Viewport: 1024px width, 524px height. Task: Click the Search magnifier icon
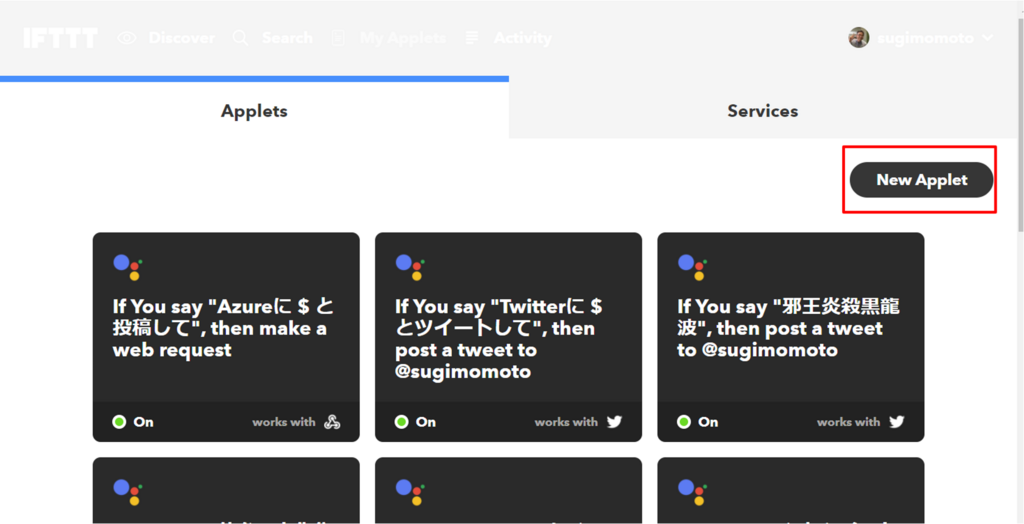[240, 38]
